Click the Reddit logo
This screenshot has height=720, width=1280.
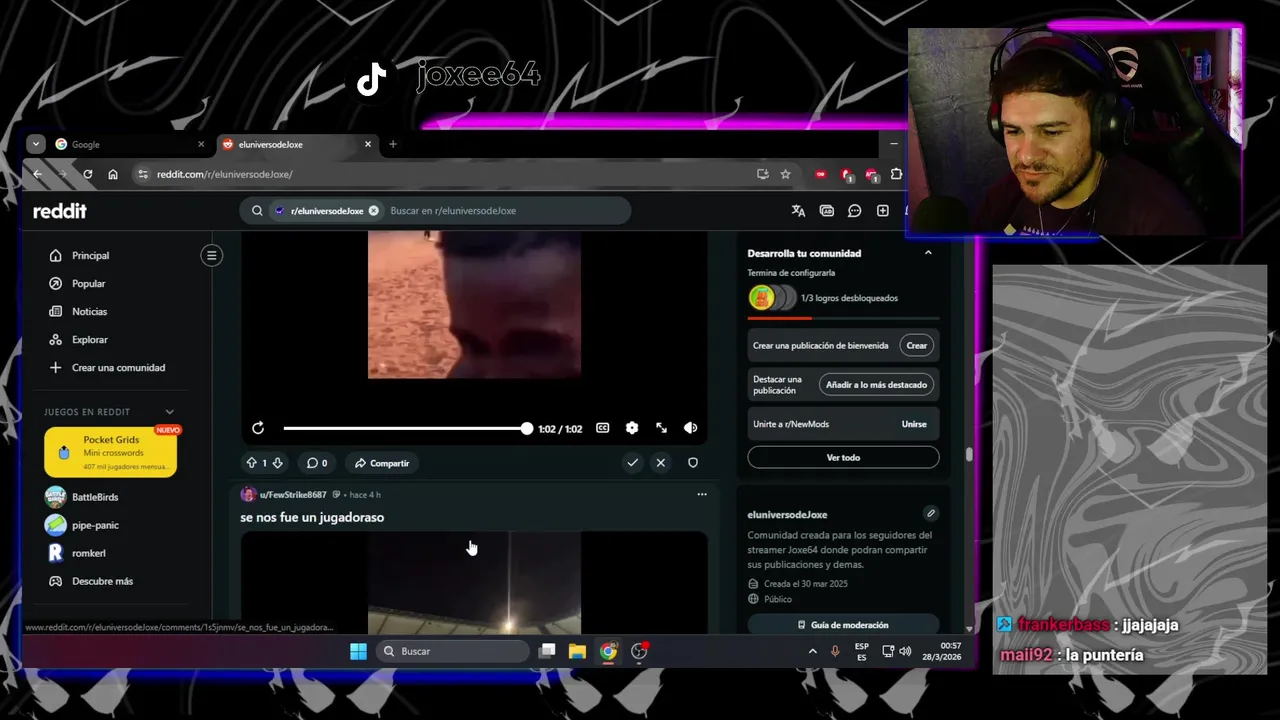[60, 211]
